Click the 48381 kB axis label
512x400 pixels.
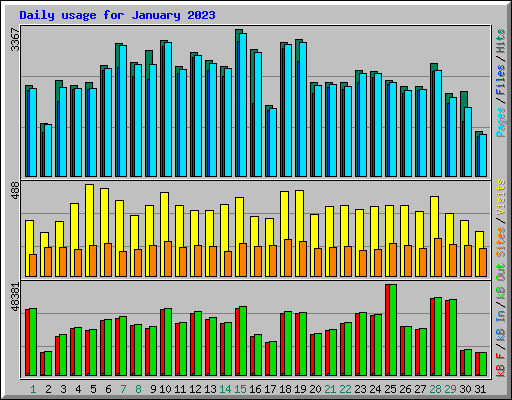(15, 297)
